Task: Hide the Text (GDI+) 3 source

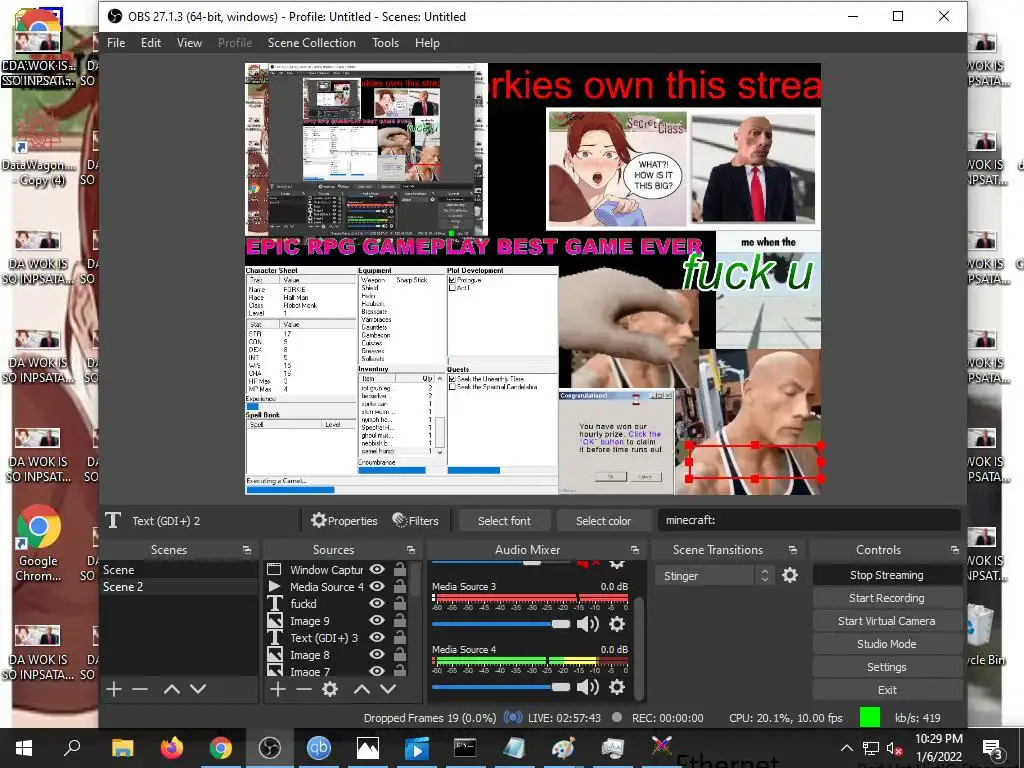Action: pyautogui.click(x=377, y=637)
